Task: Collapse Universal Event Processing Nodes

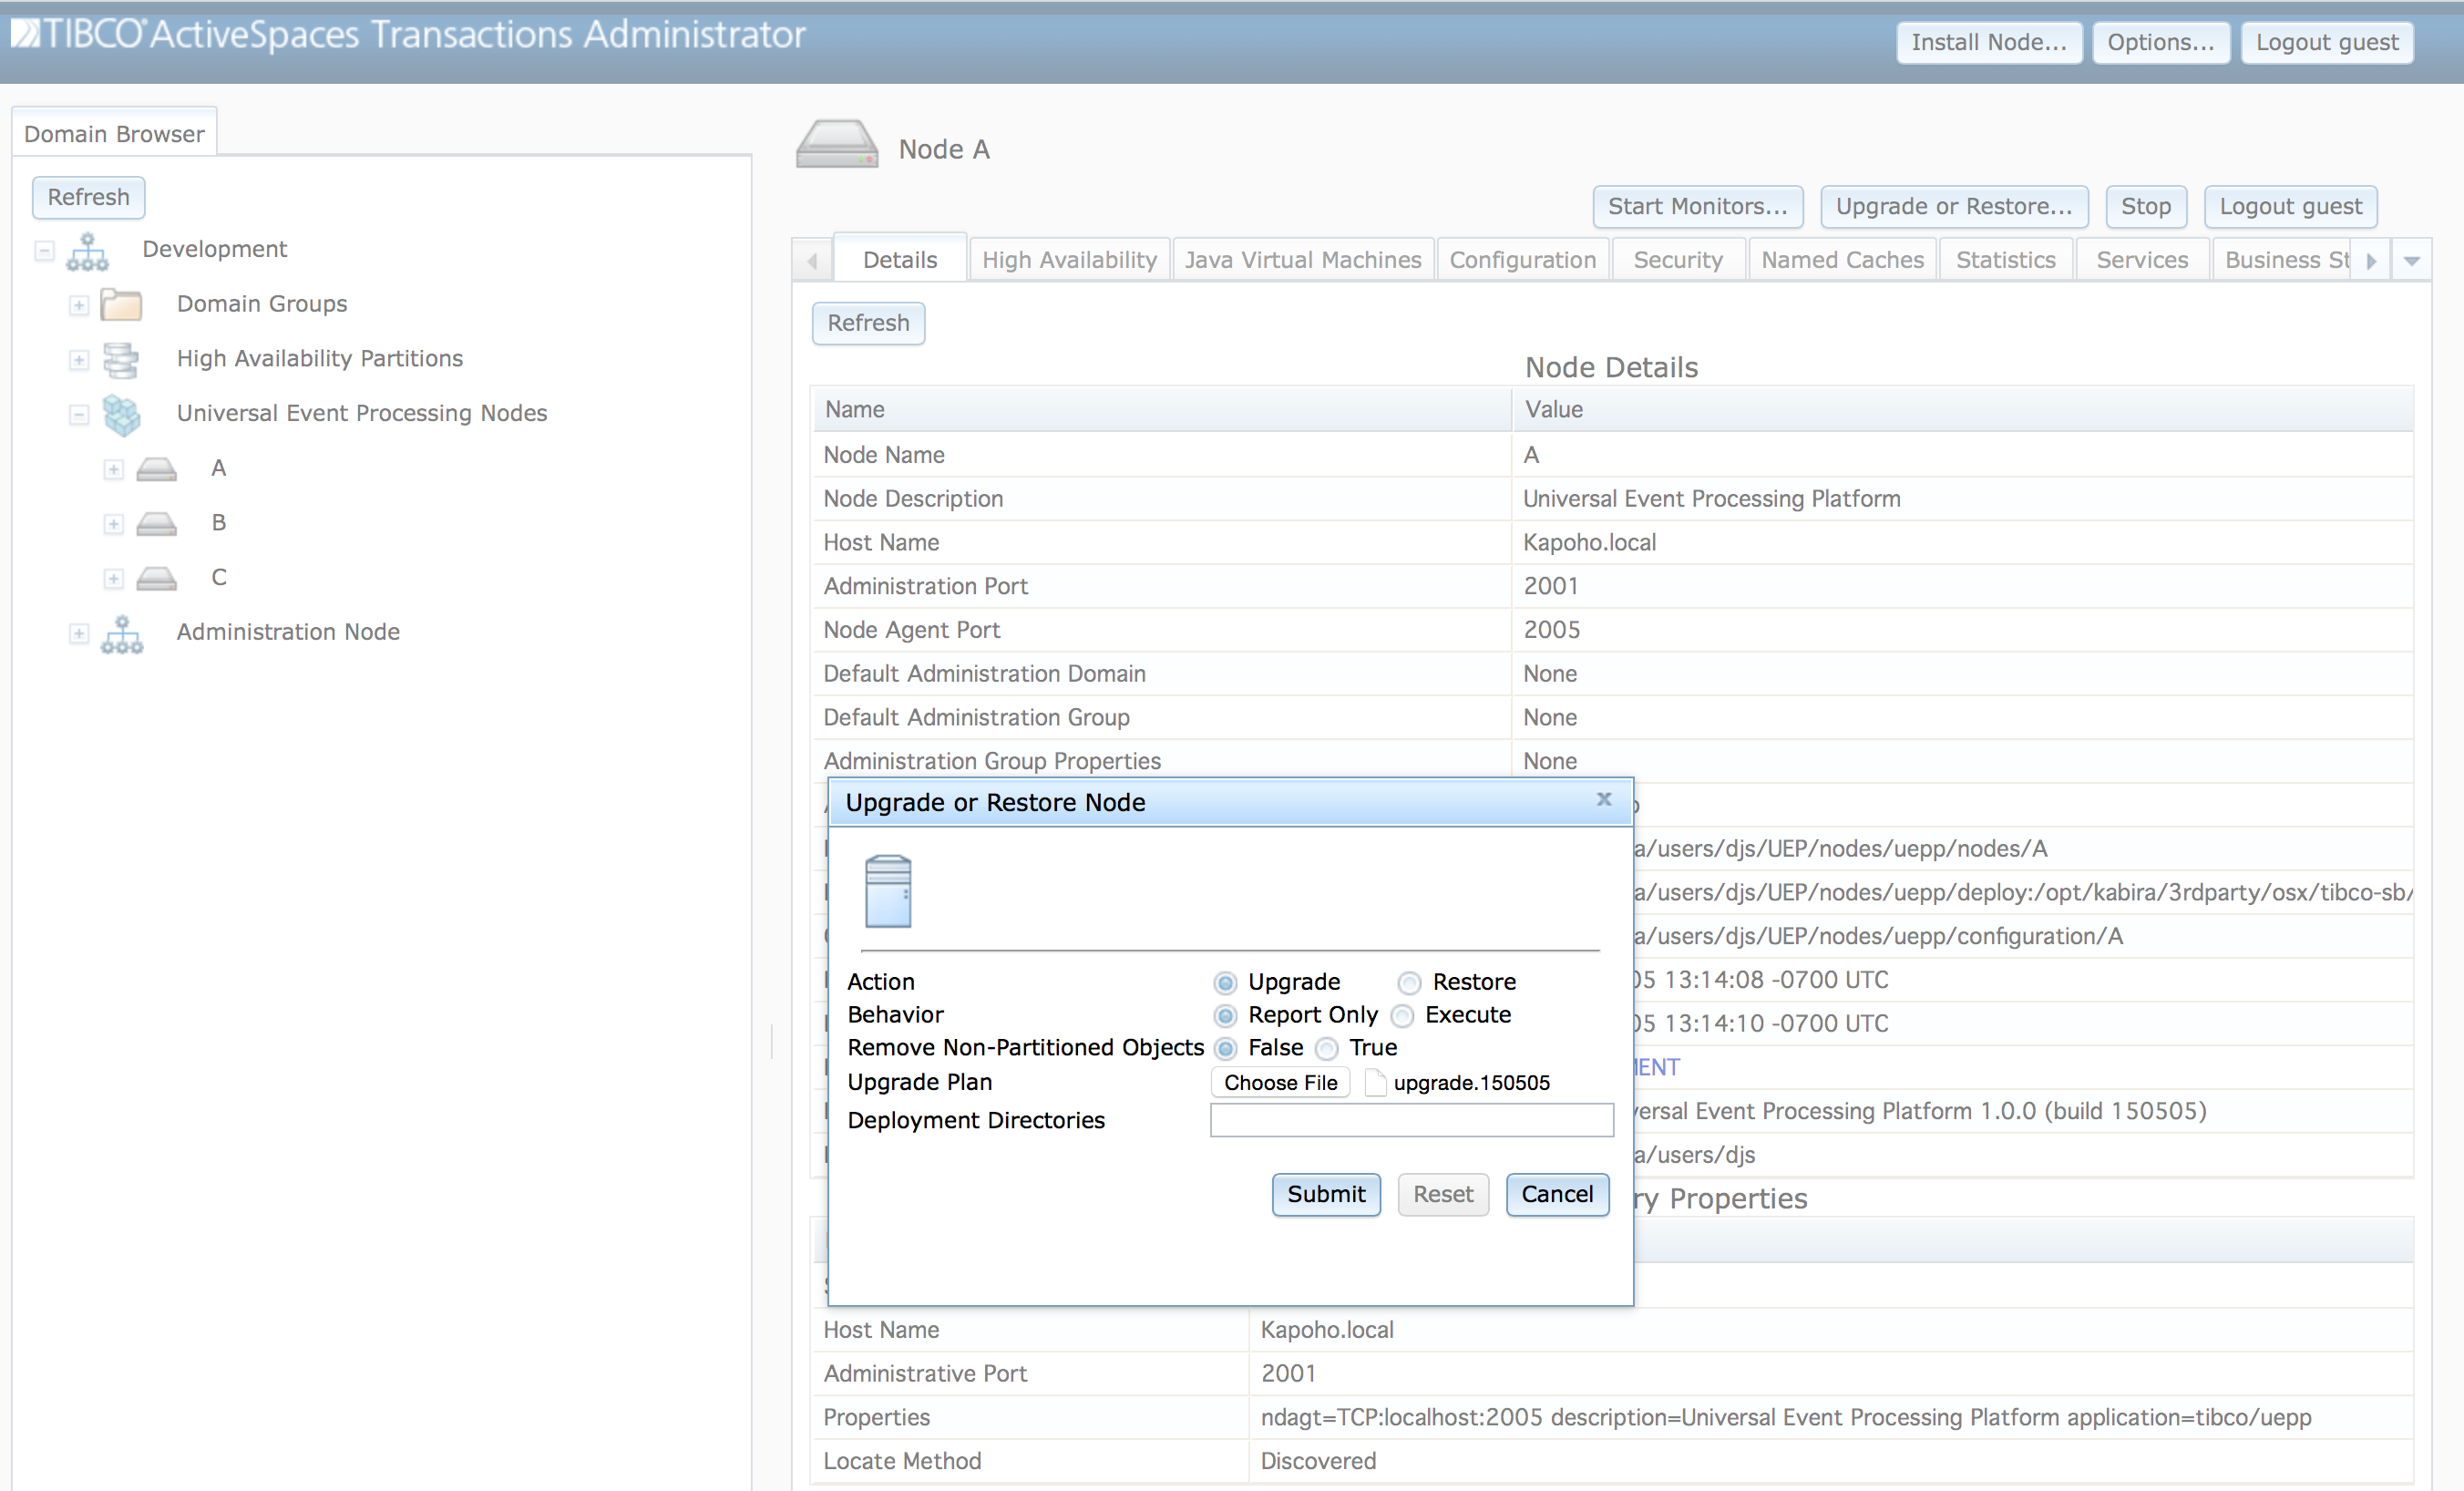Action: 79,414
